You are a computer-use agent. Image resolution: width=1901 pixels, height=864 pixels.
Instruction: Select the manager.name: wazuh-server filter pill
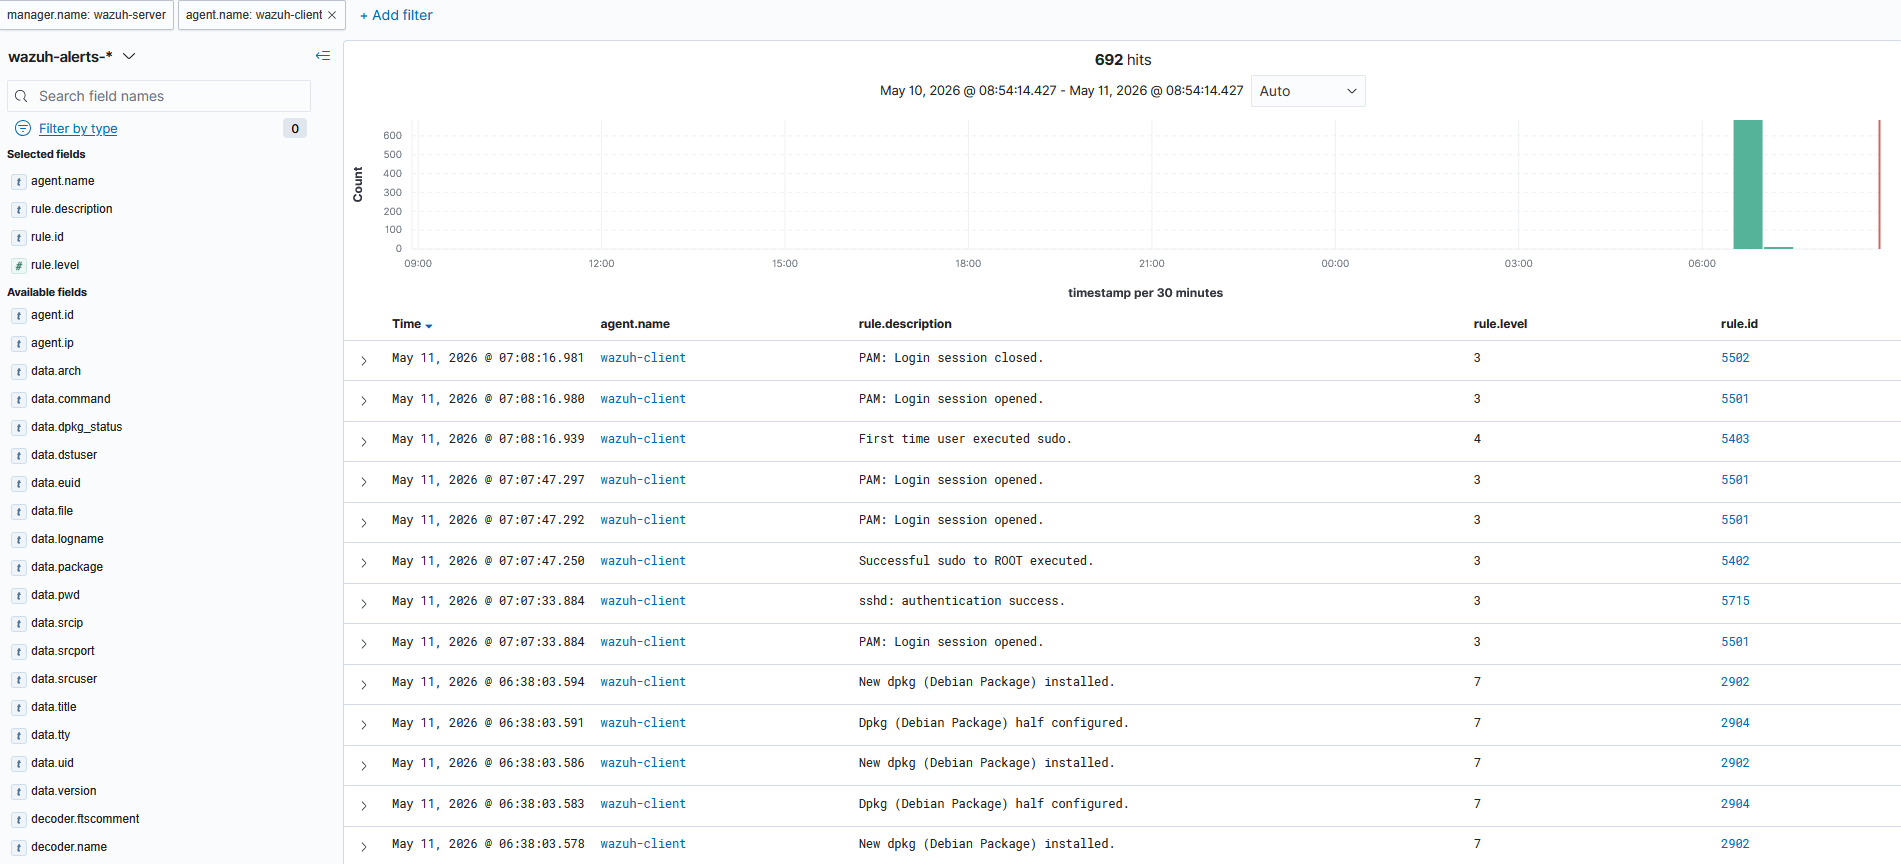coord(87,15)
